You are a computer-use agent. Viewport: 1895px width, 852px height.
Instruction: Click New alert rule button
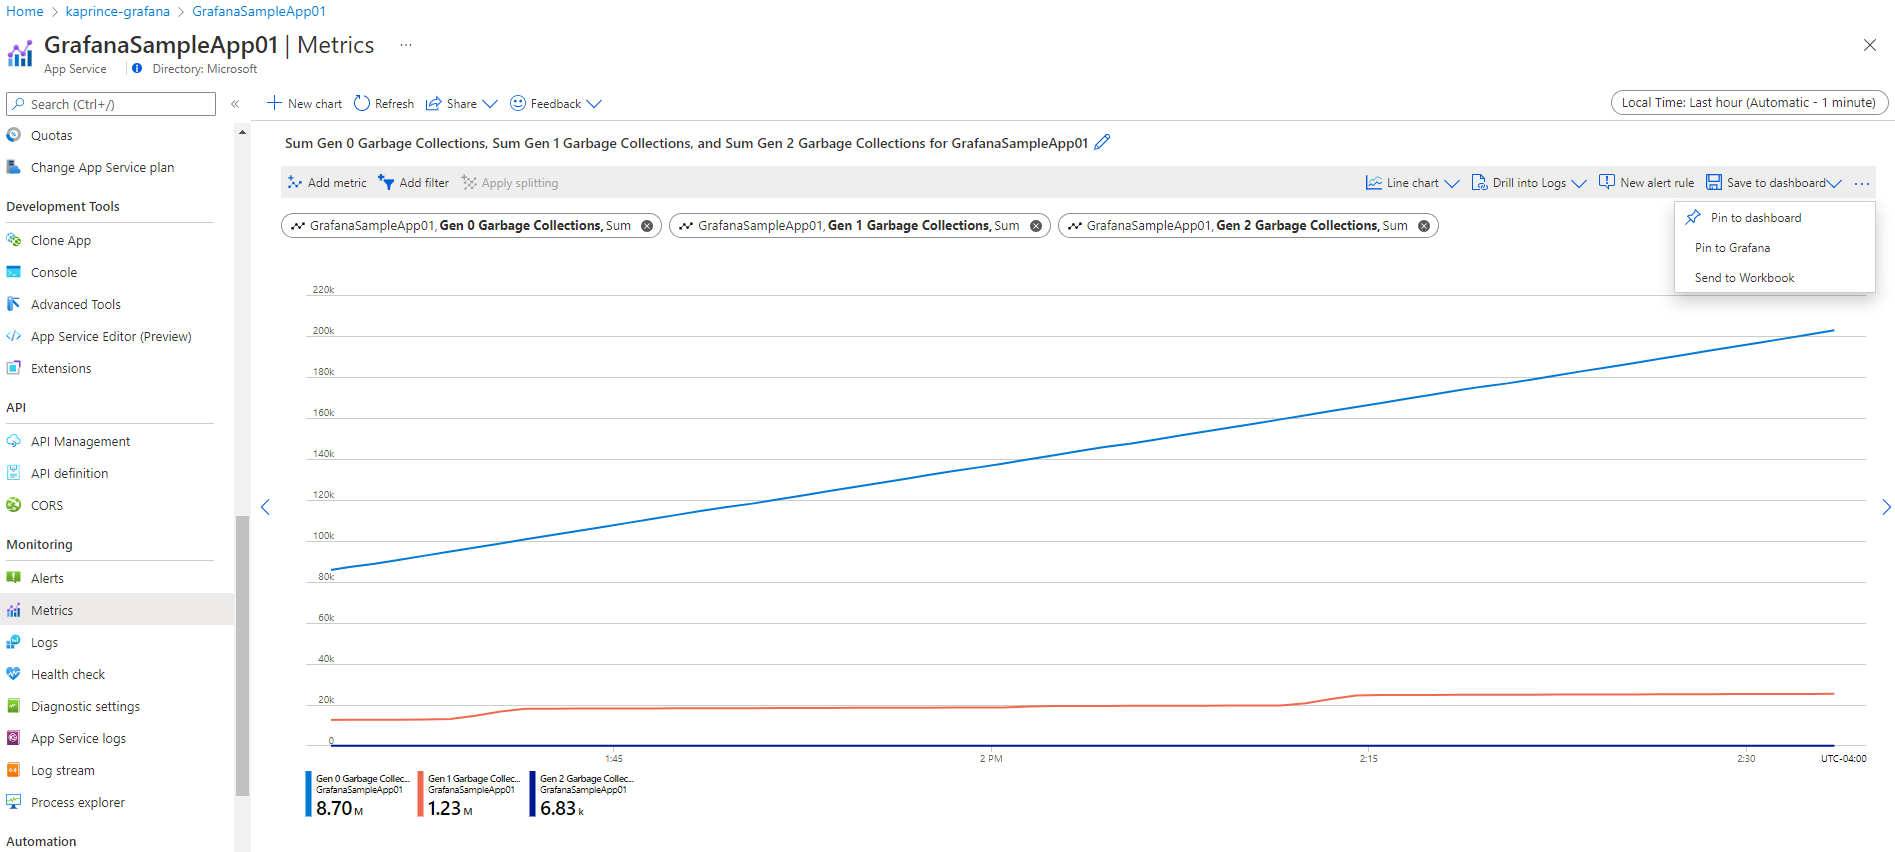1646,183
